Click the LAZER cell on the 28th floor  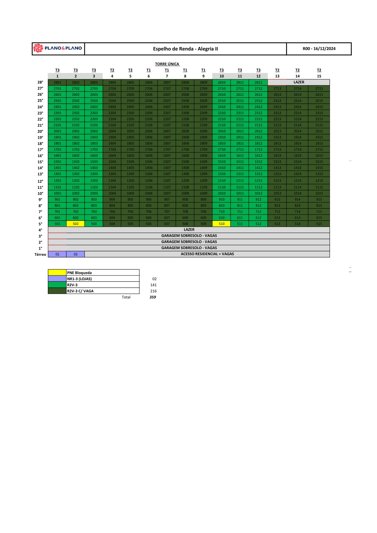[x=298, y=82]
